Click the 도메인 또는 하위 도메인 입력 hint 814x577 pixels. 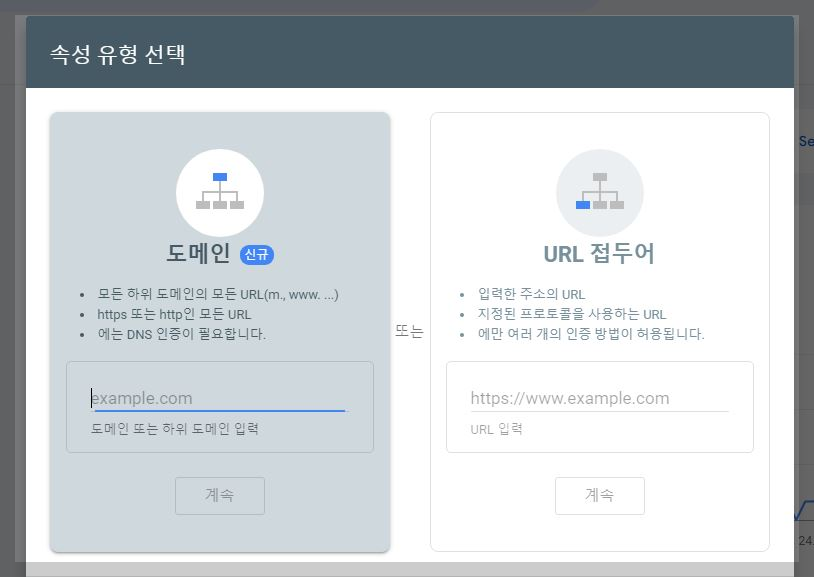[175, 429]
